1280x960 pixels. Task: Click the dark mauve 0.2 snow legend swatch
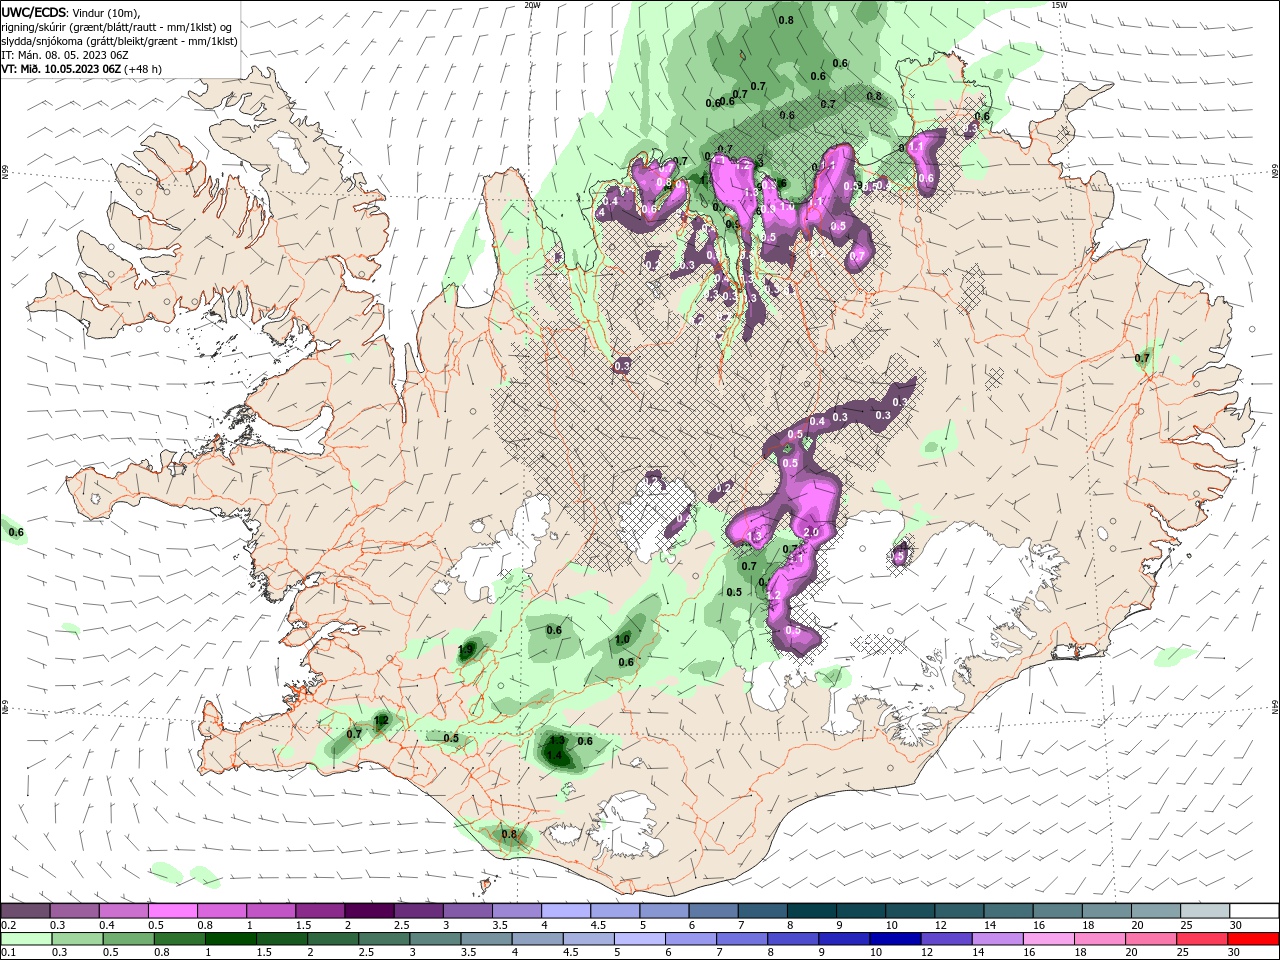[x=26, y=911]
